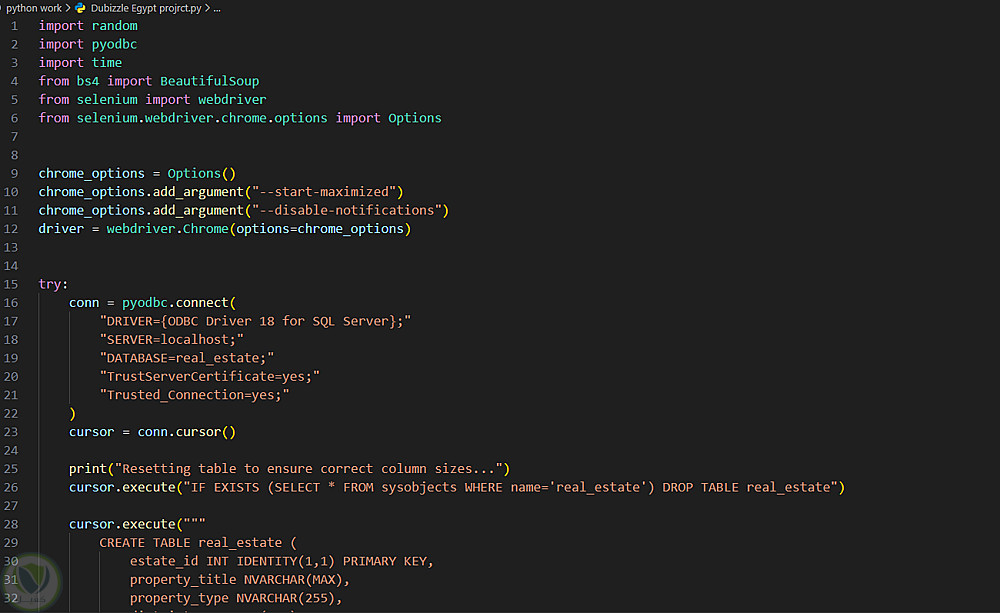Click the 'try:' keyword
This screenshot has width=1000, height=613.
click(x=53, y=284)
